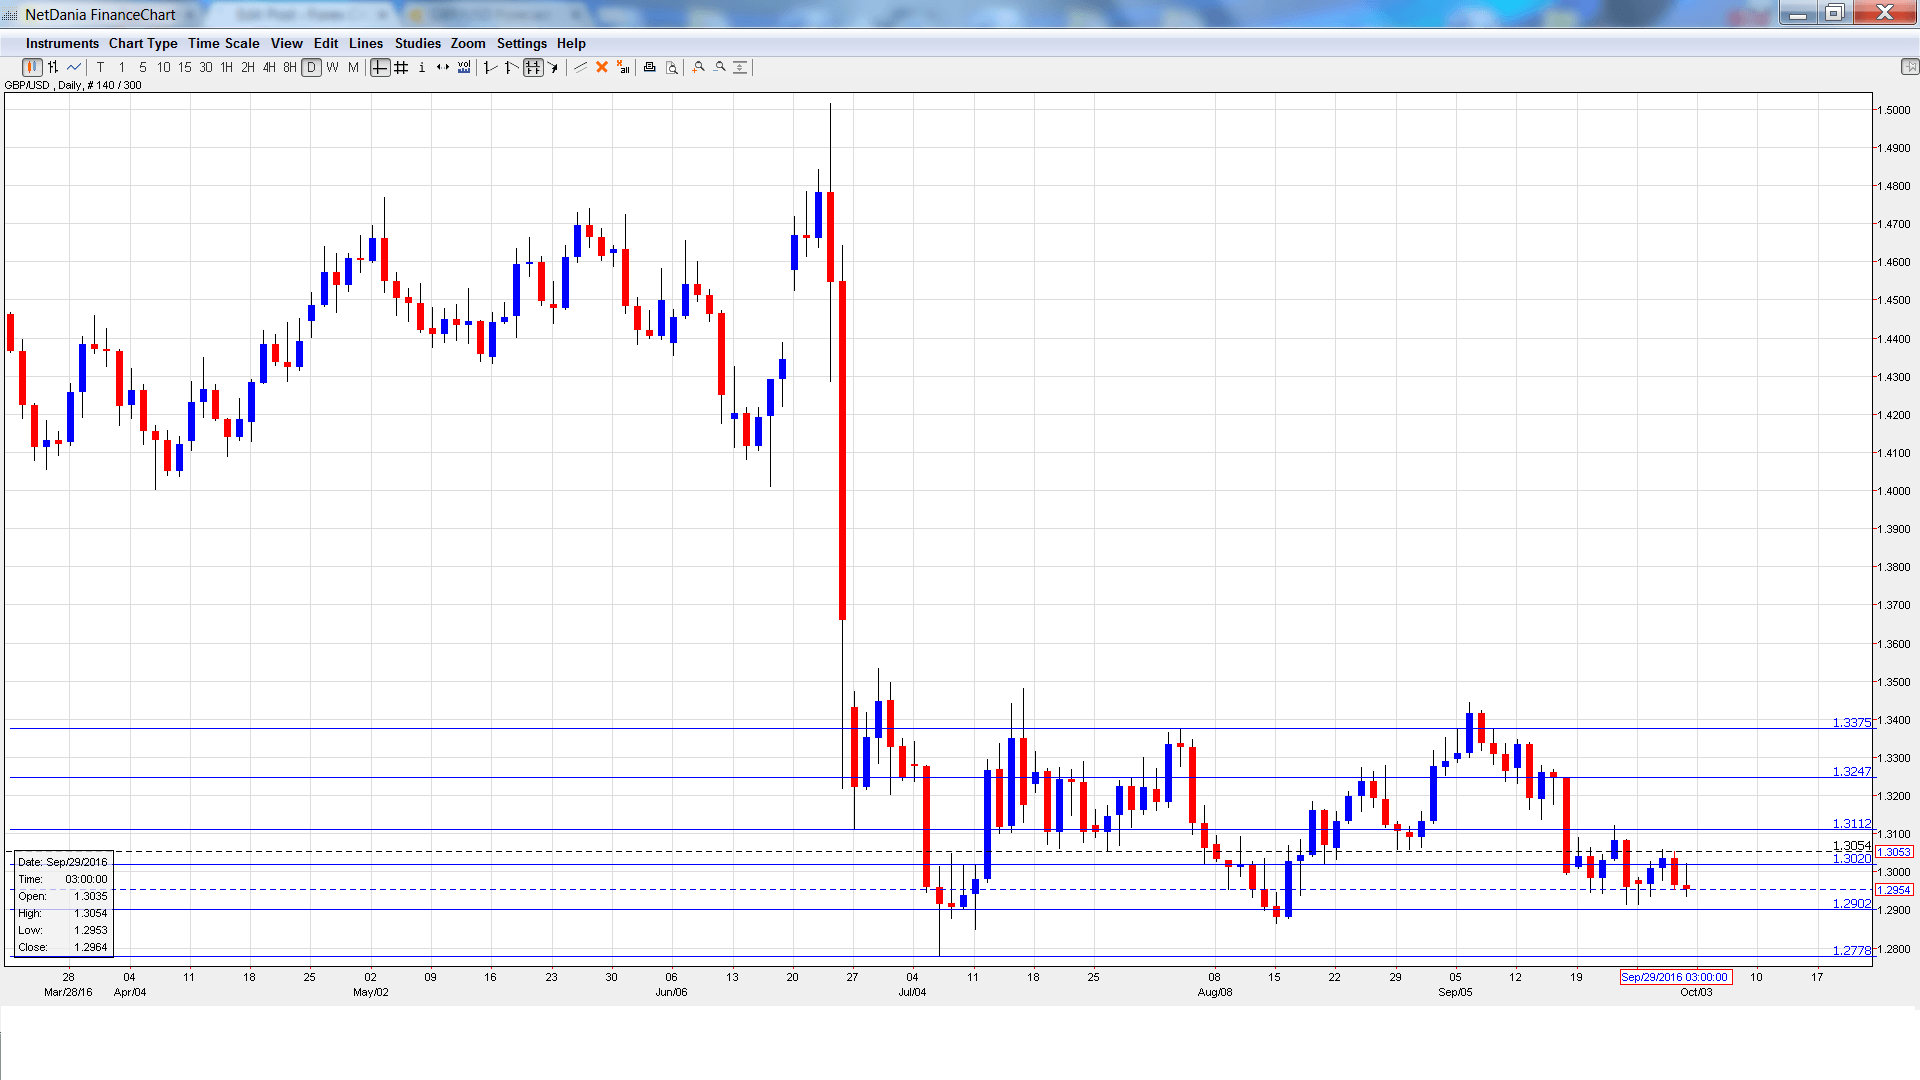This screenshot has height=1080, width=1920.
Task: Open the Settings menu
Action: point(521,44)
